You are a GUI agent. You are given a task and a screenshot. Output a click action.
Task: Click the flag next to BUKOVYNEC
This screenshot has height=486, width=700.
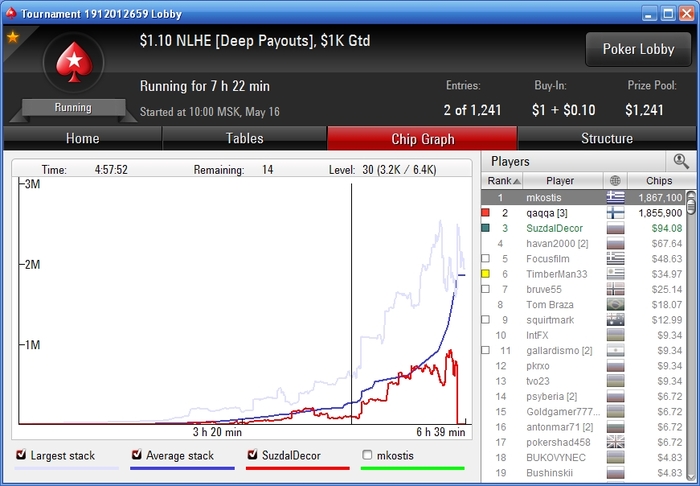[x=615, y=457]
